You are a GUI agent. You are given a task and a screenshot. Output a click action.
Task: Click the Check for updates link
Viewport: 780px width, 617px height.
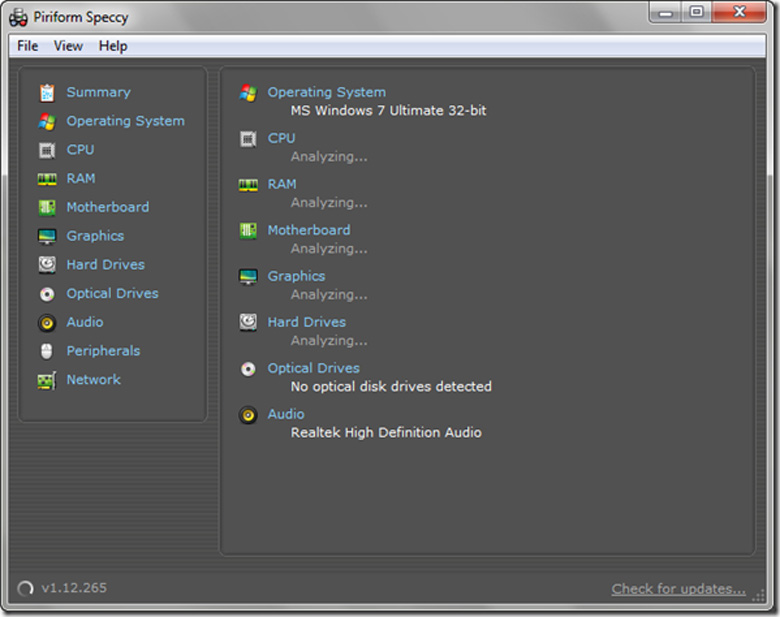pos(678,589)
